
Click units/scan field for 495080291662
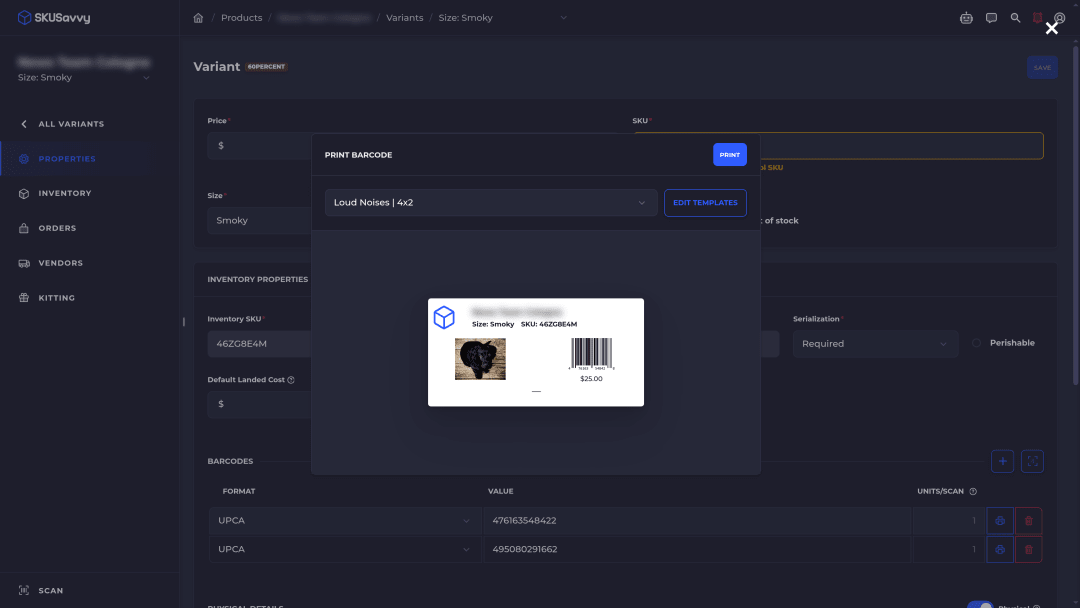(x=948, y=549)
